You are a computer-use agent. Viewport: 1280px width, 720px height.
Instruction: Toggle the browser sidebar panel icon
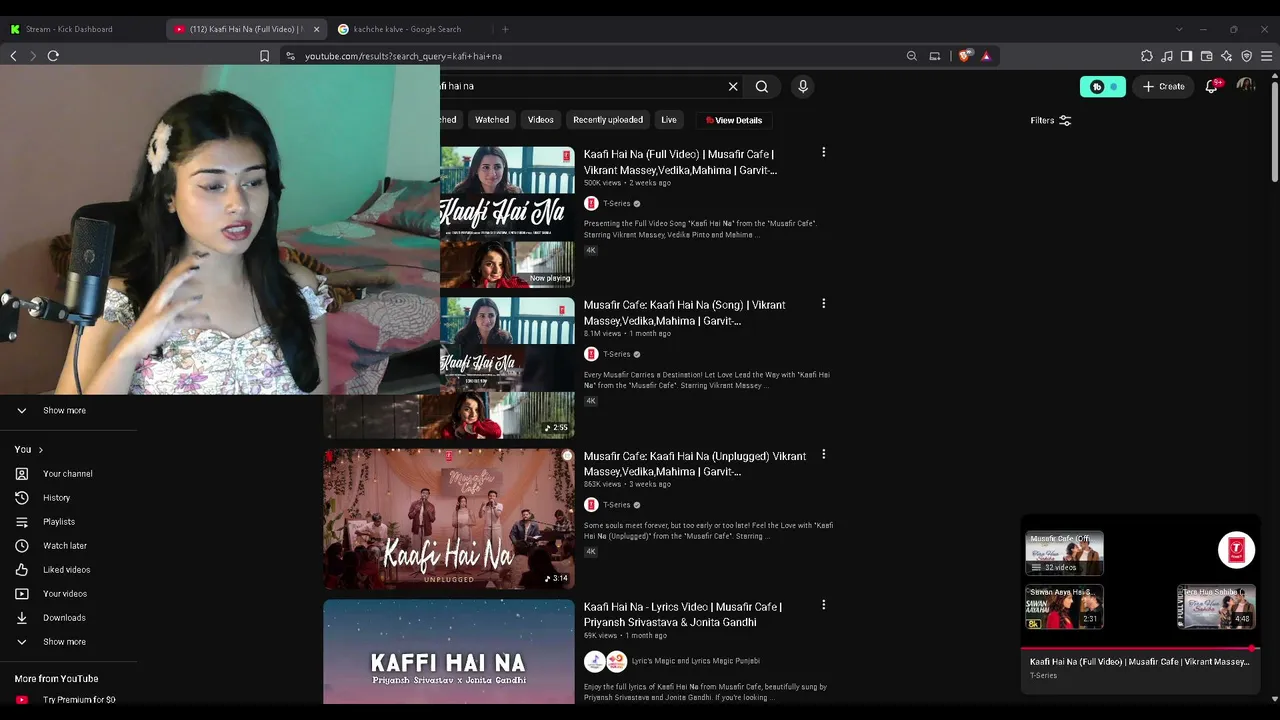point(1186,56)
